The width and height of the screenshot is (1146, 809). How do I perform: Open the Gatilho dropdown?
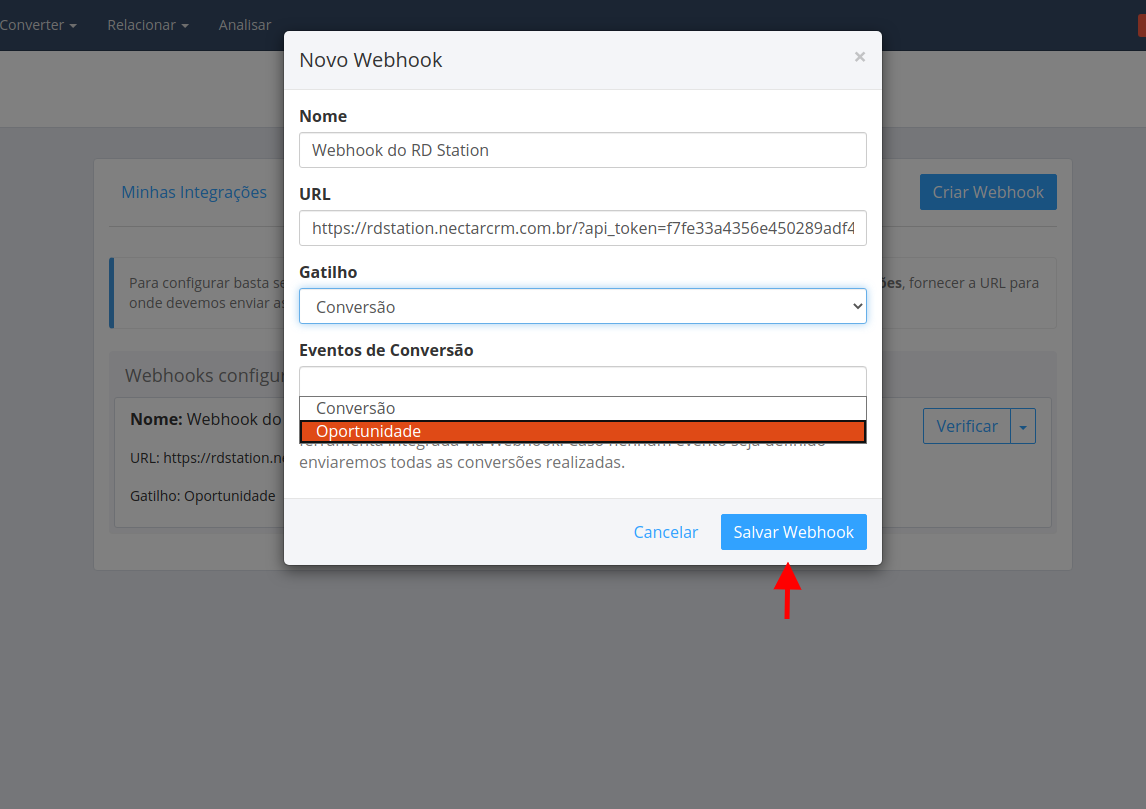click(x=583, y=306)
